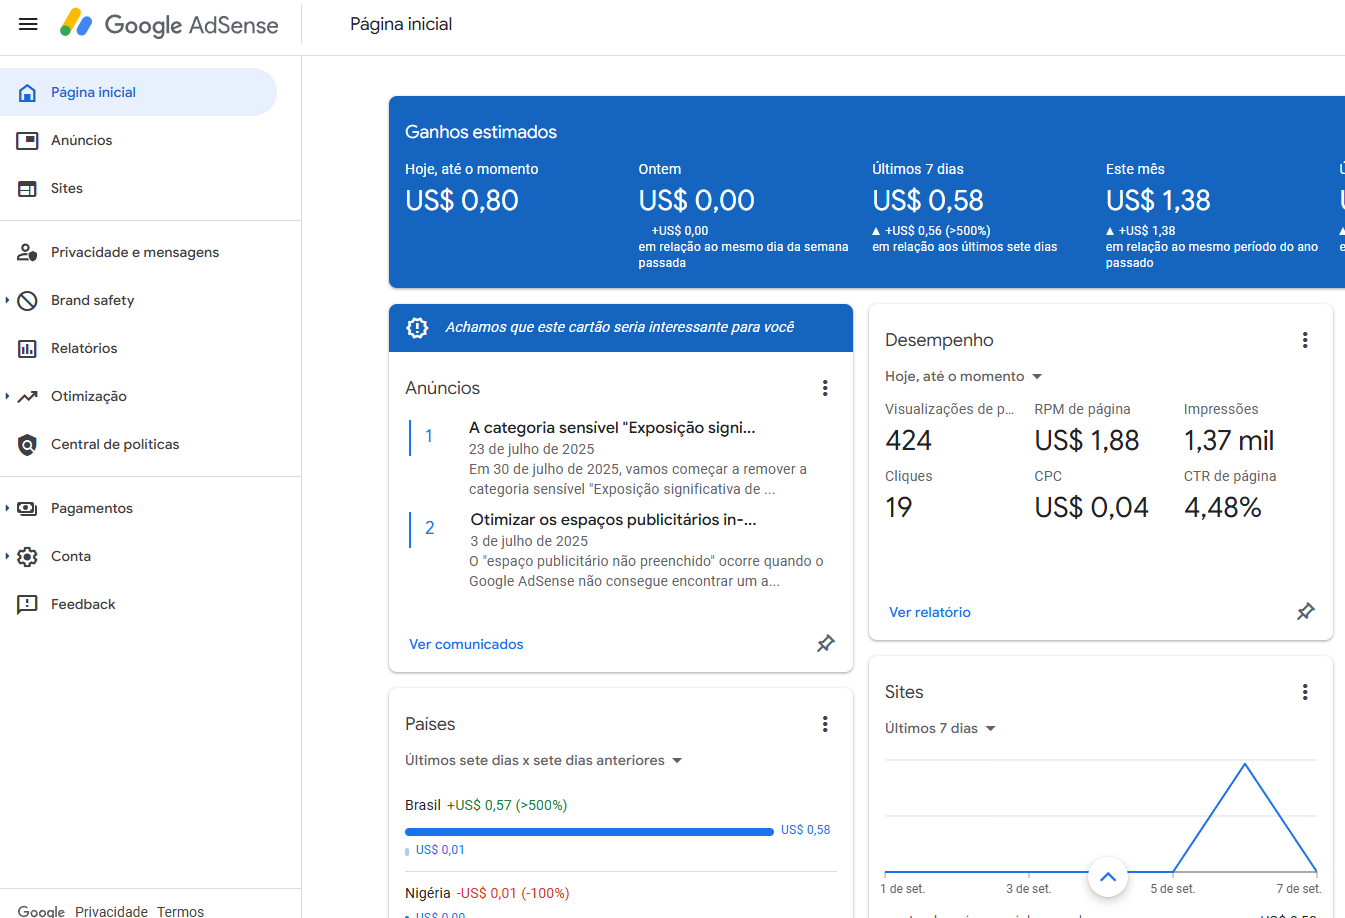Viewport: 1345px width, 918px height.
Task: Open first notice about categoria sensível
Action: 611,428
